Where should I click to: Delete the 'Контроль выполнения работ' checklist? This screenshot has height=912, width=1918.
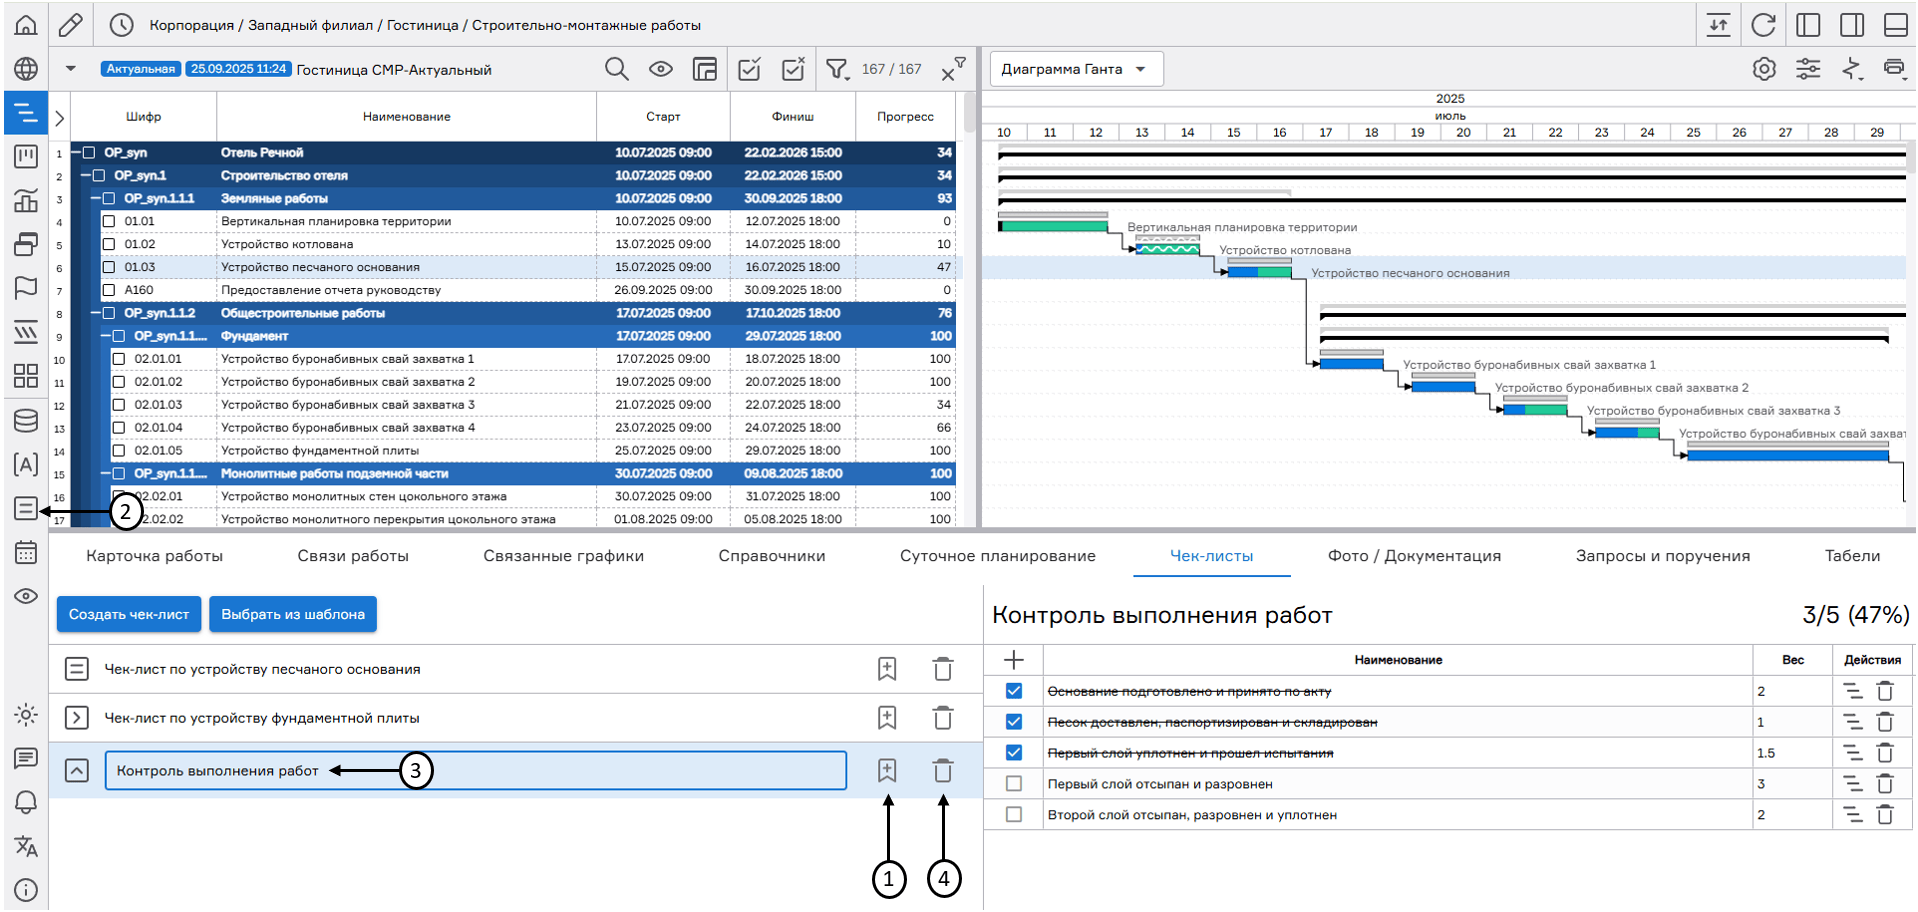942,770
